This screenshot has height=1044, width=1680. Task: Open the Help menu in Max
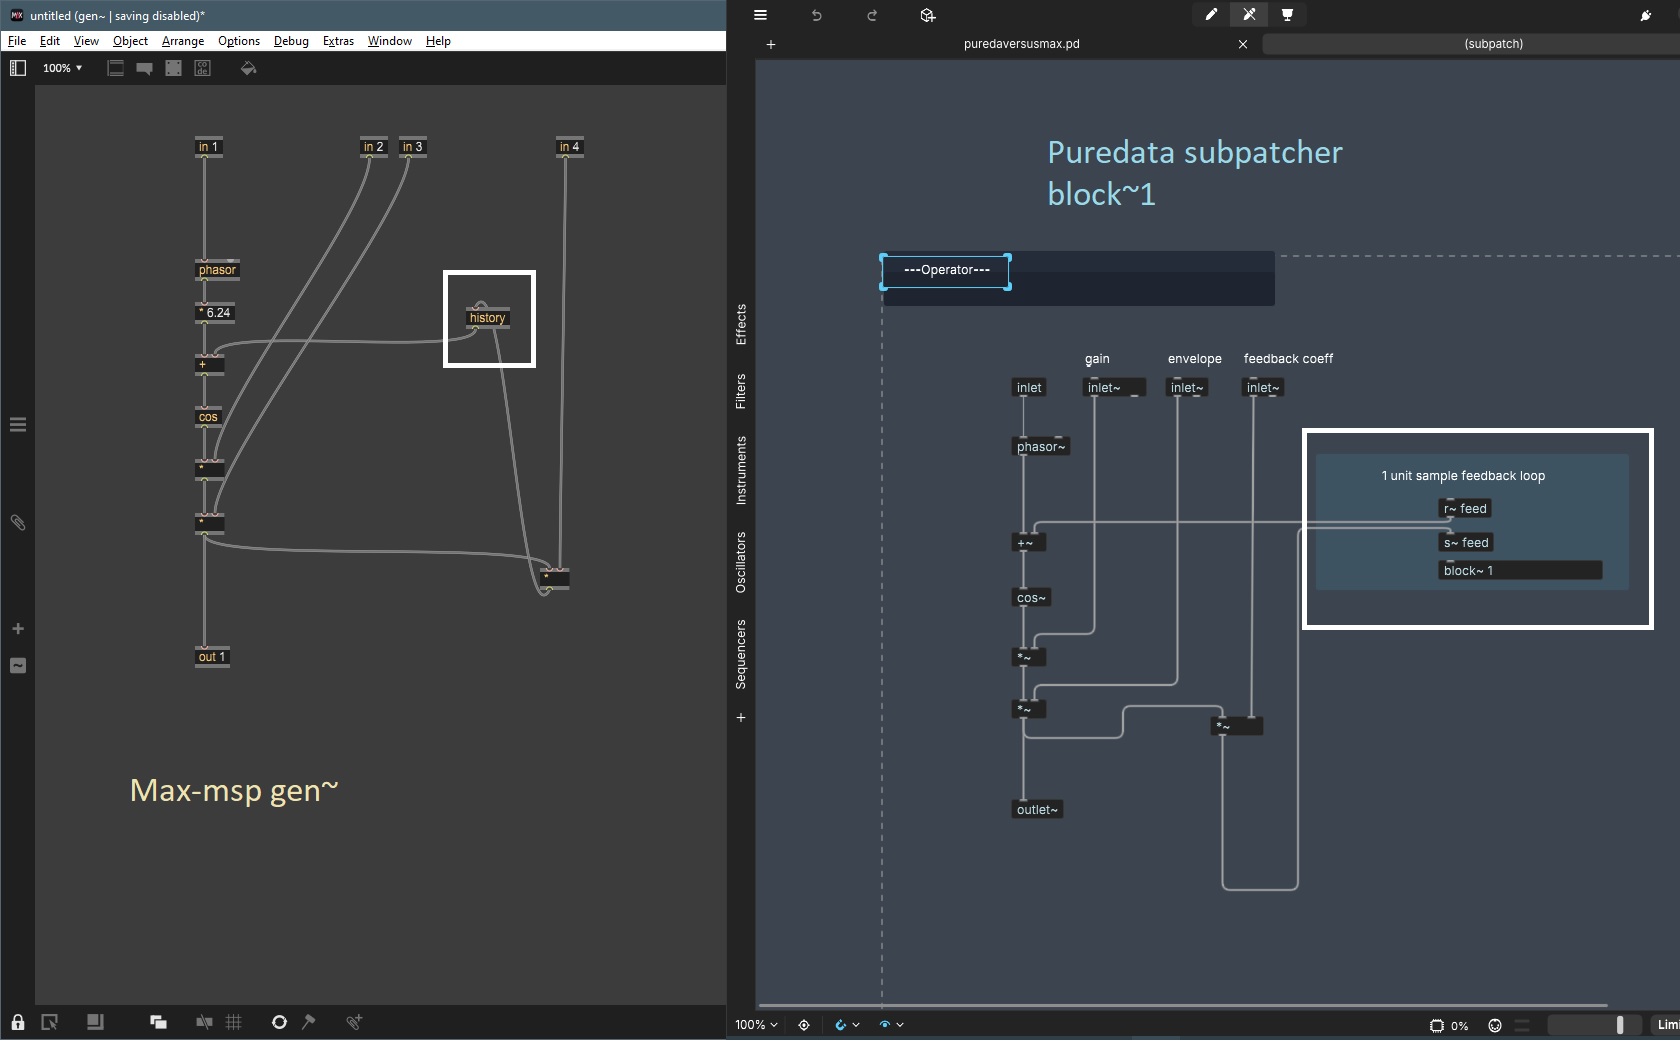click(x=438, y=41)
